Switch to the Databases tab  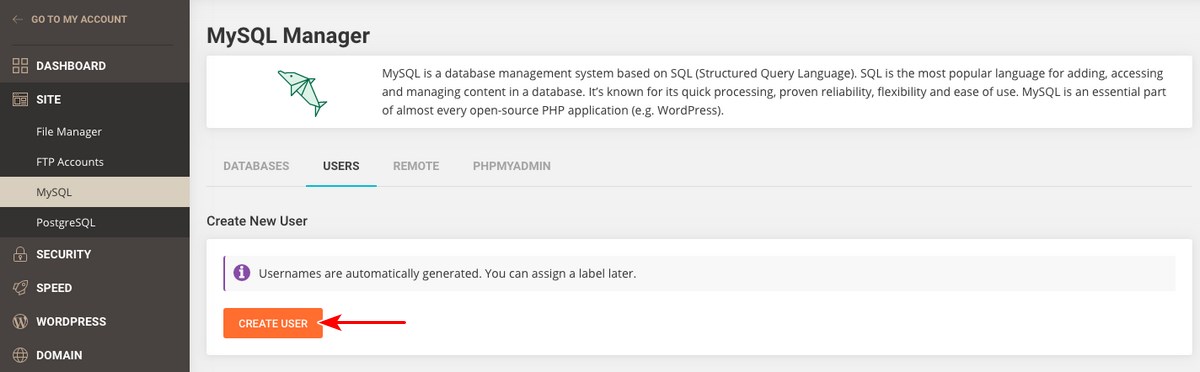[256, 166]
